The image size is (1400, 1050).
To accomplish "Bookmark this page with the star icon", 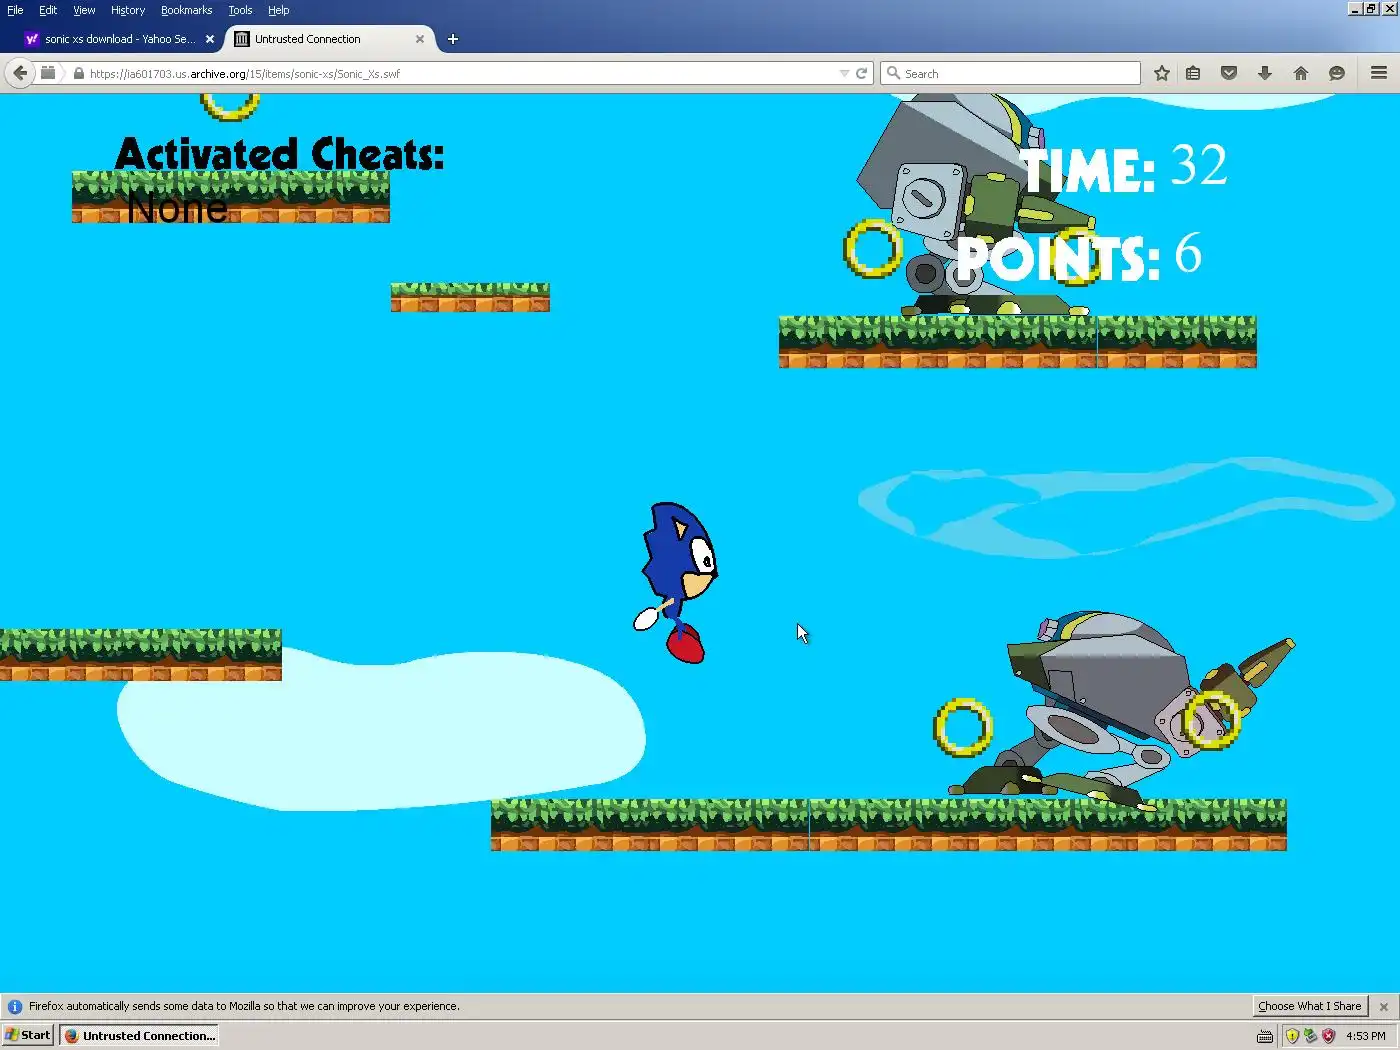I will point(1161,73).
